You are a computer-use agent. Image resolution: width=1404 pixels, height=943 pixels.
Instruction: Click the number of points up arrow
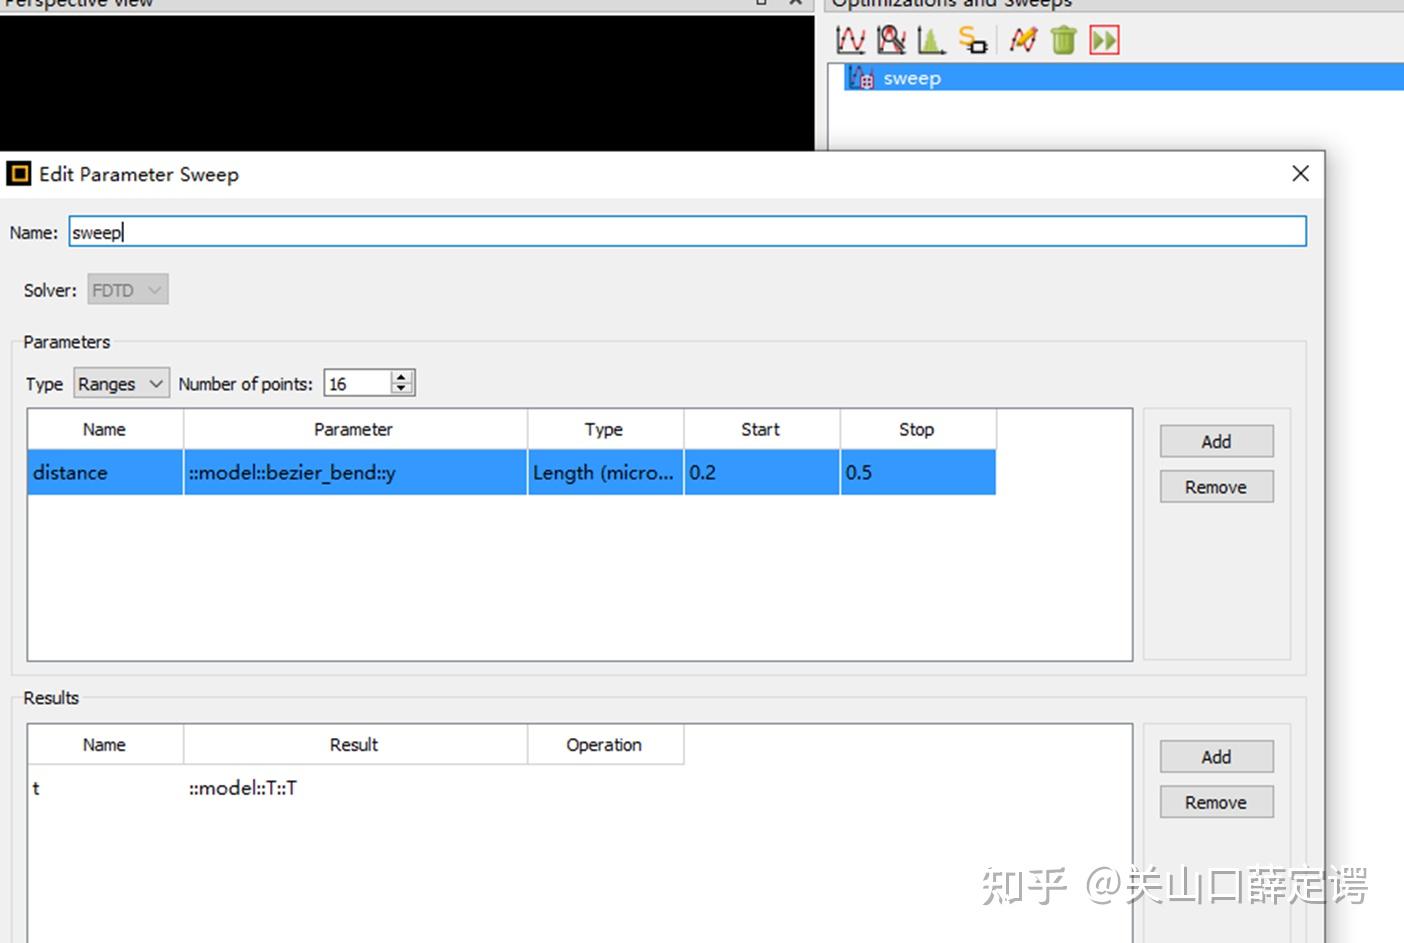tap(401, 375)
